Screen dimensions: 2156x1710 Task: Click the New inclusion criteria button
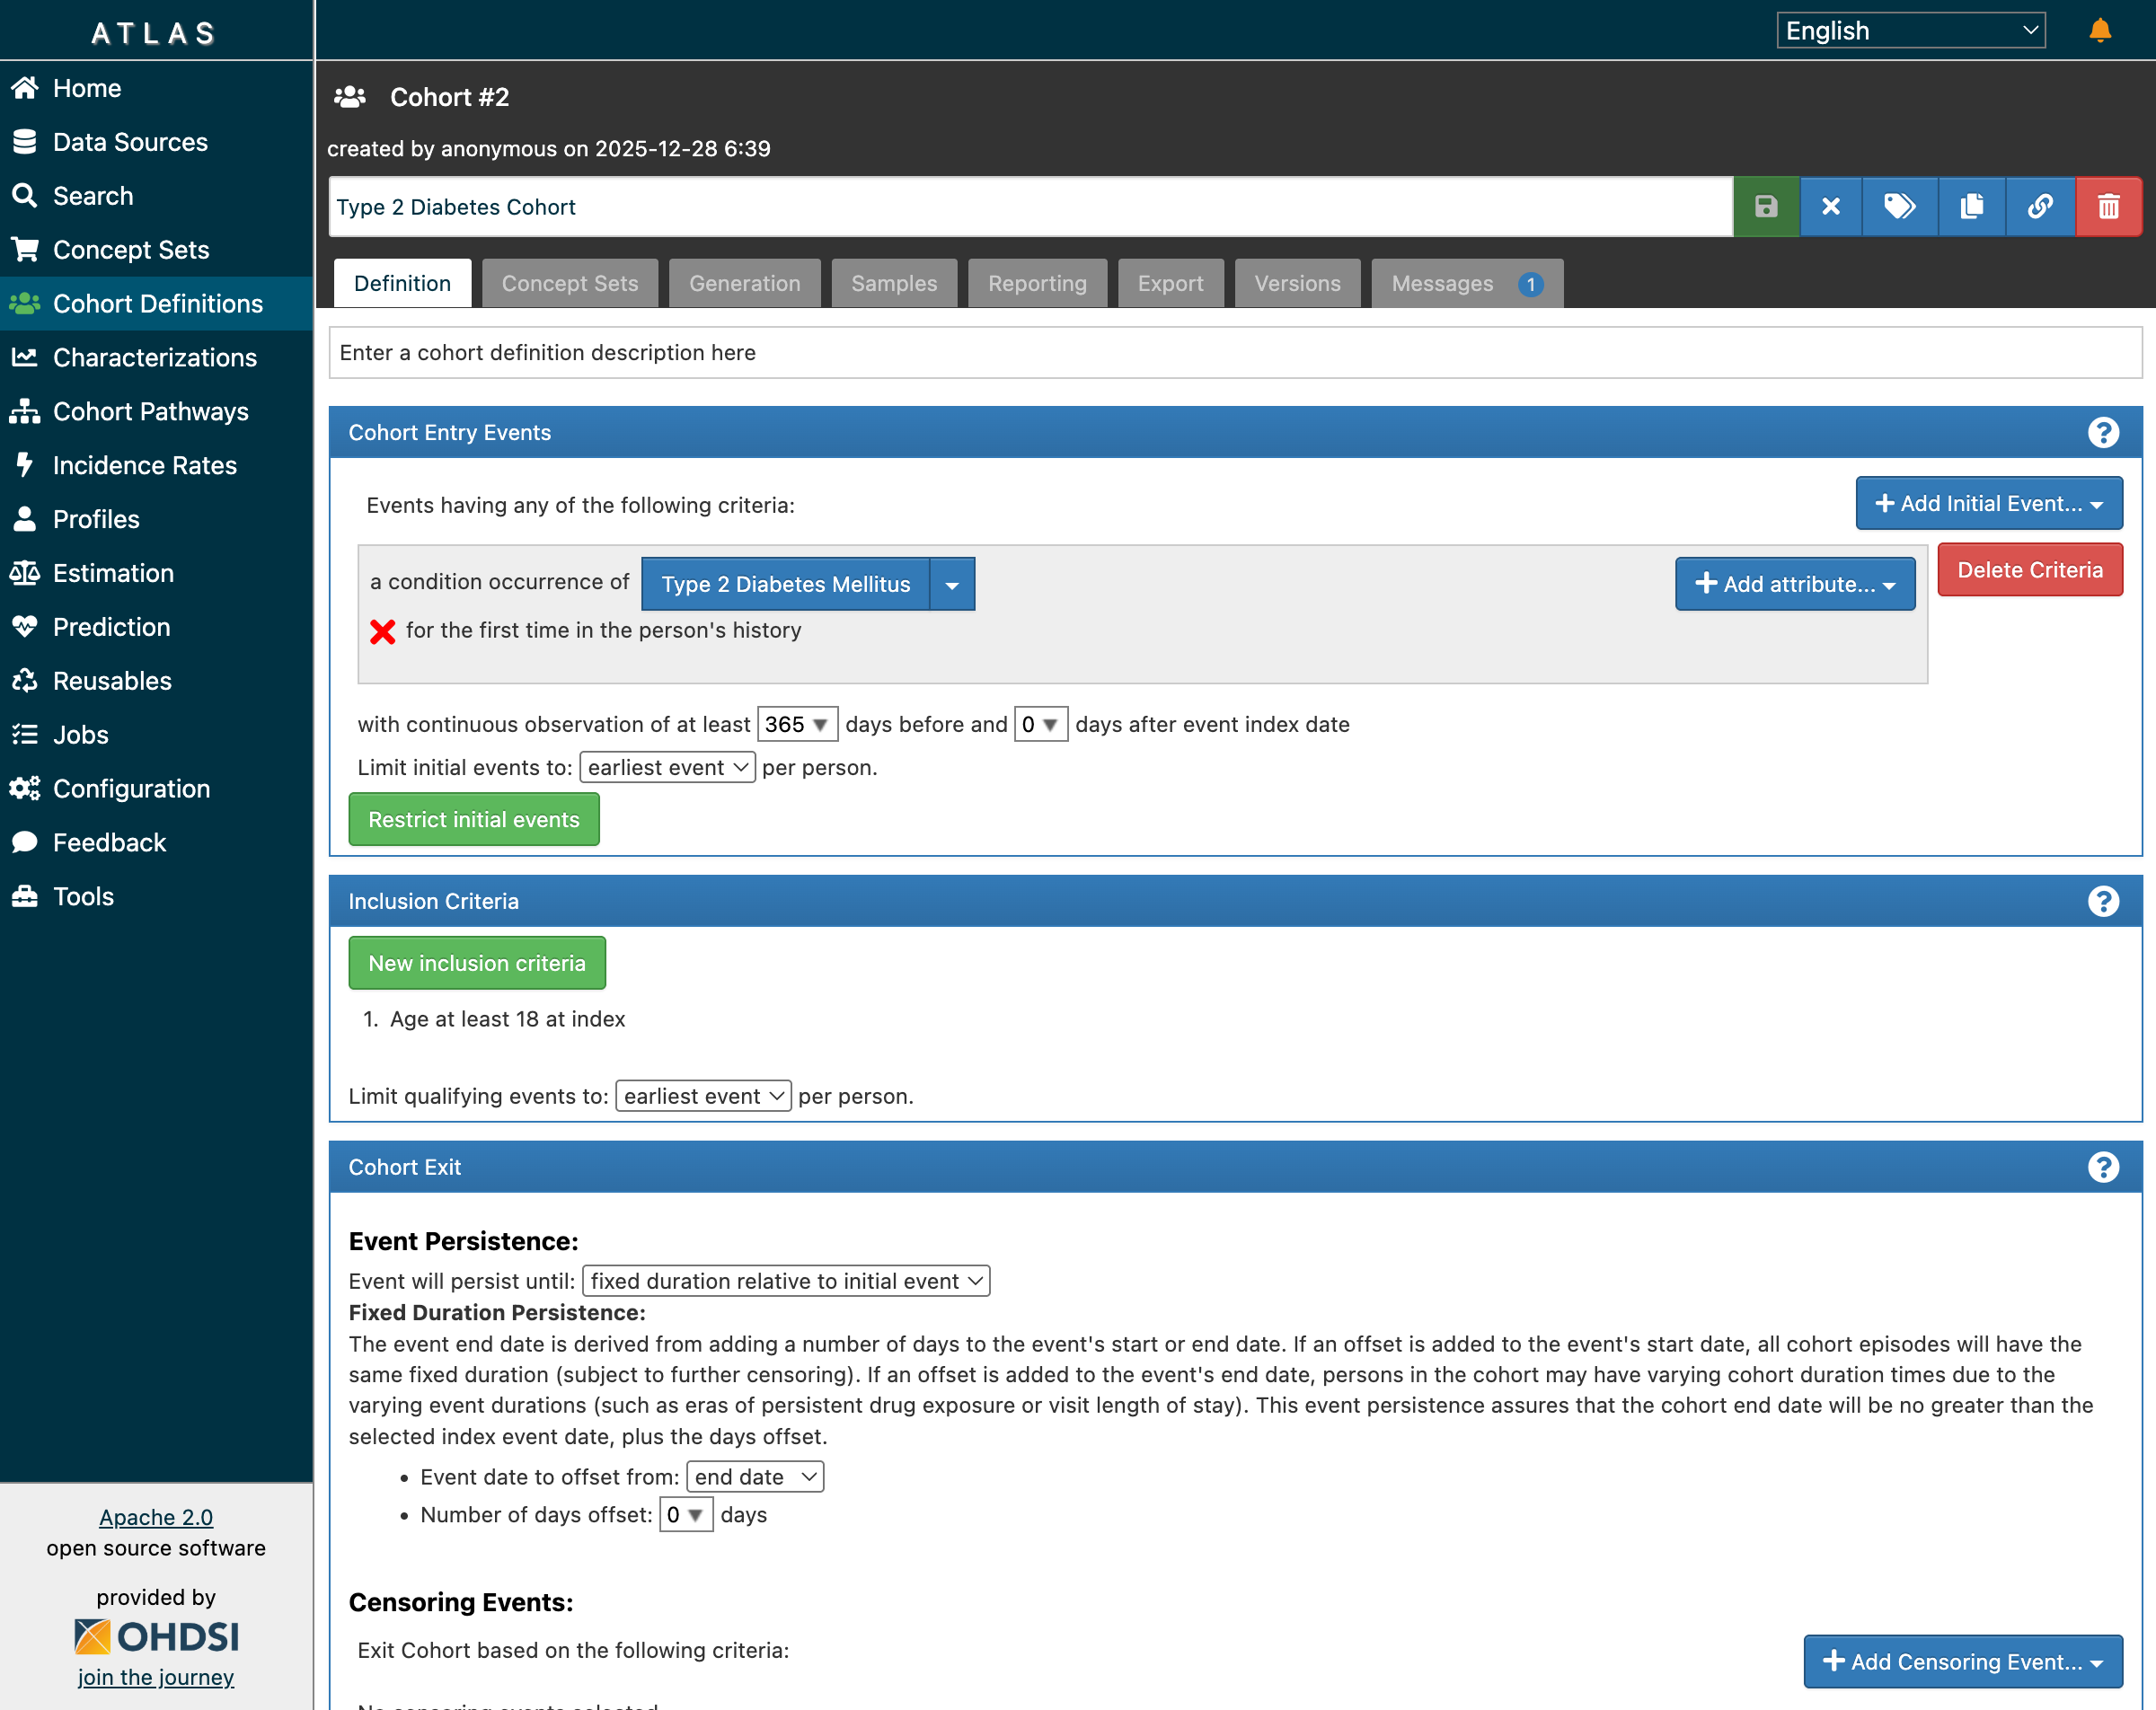coord(477,963)
